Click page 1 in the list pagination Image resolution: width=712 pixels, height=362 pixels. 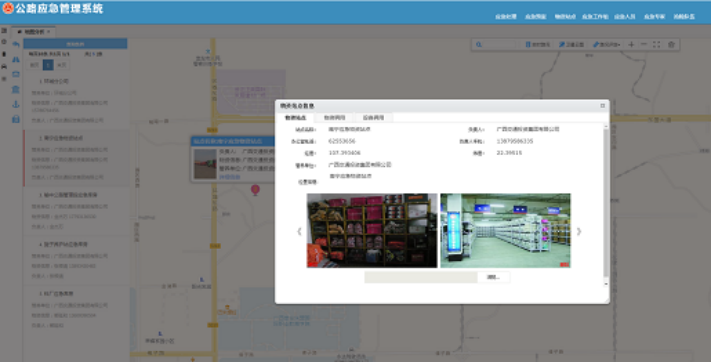coord(48,65)
